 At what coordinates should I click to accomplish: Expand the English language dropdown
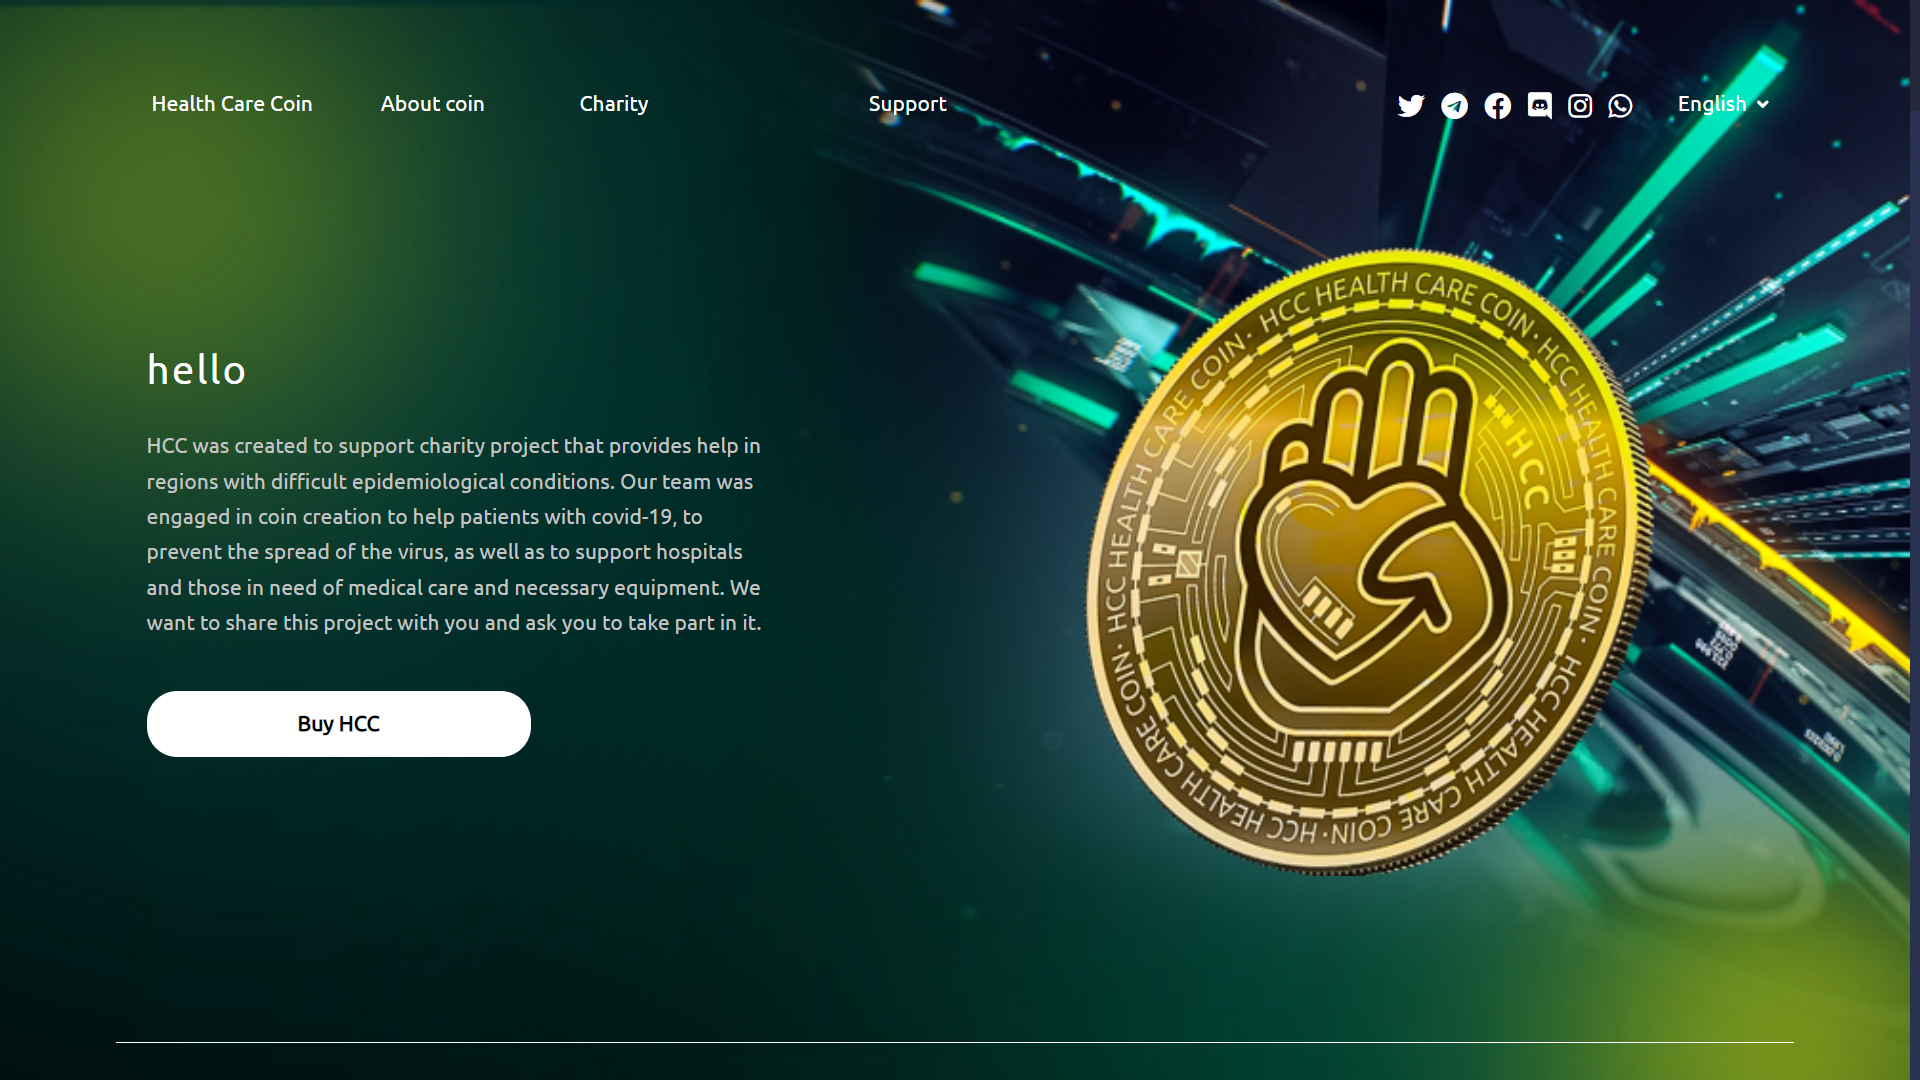[x=1723, y=104]
